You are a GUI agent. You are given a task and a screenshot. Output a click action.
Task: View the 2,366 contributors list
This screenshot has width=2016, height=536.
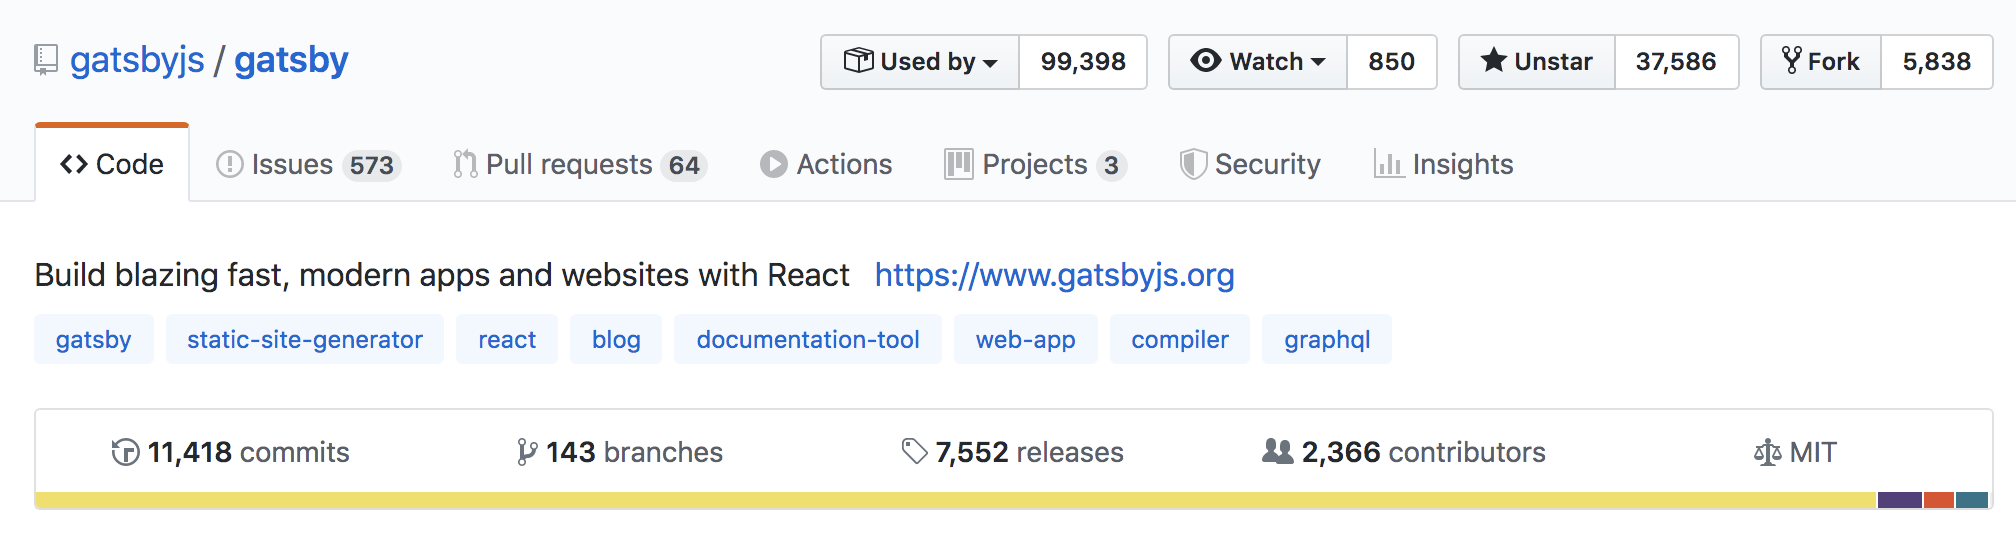click(x=1403, y=452)
